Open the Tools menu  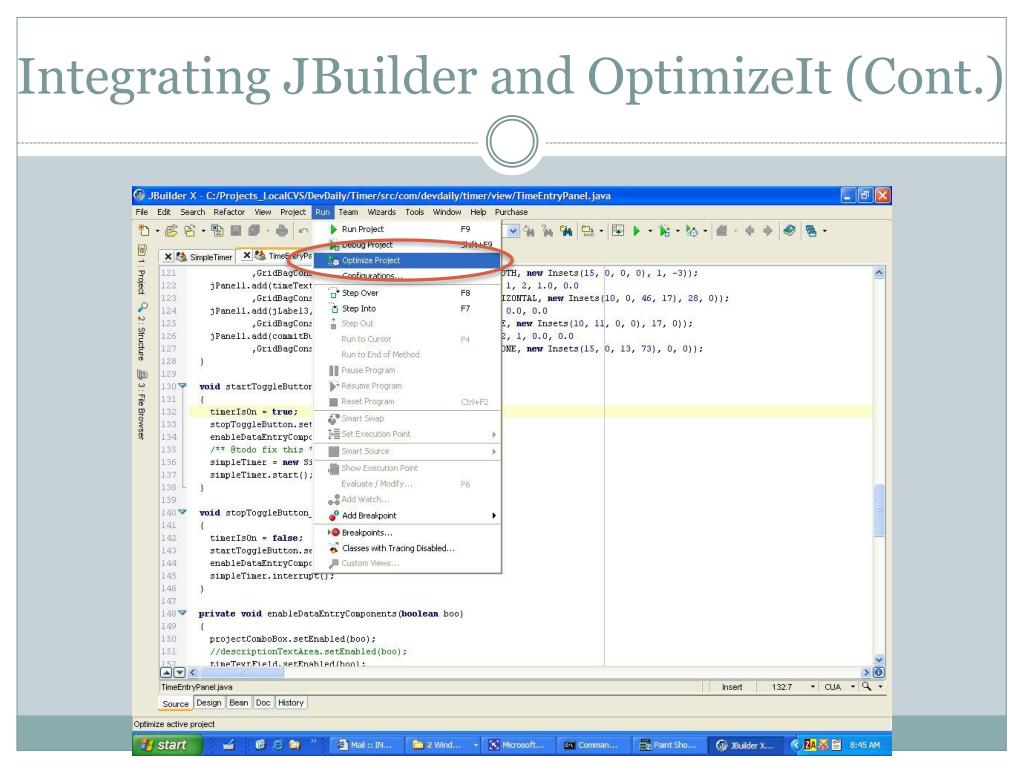415,212
